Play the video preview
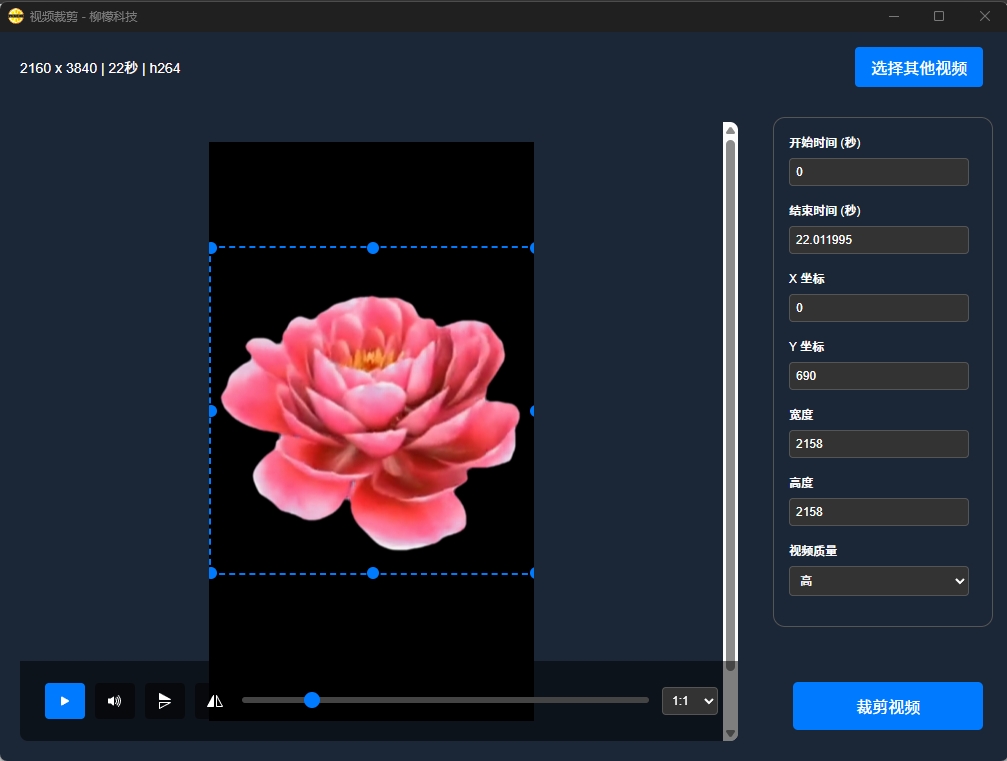This screenshot has width=1007, height=761. point(65,701)
